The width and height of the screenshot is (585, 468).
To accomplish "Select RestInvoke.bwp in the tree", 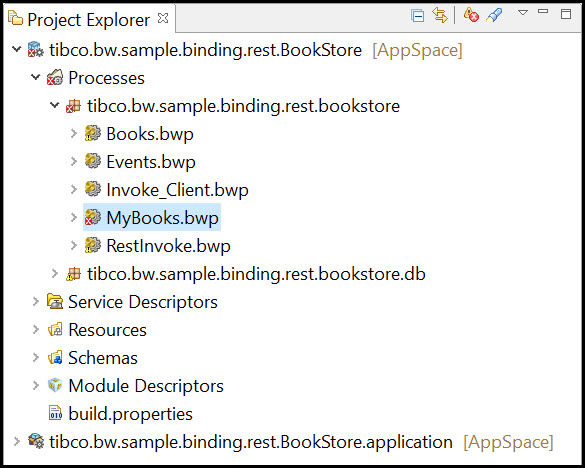I will coord(169,246).
